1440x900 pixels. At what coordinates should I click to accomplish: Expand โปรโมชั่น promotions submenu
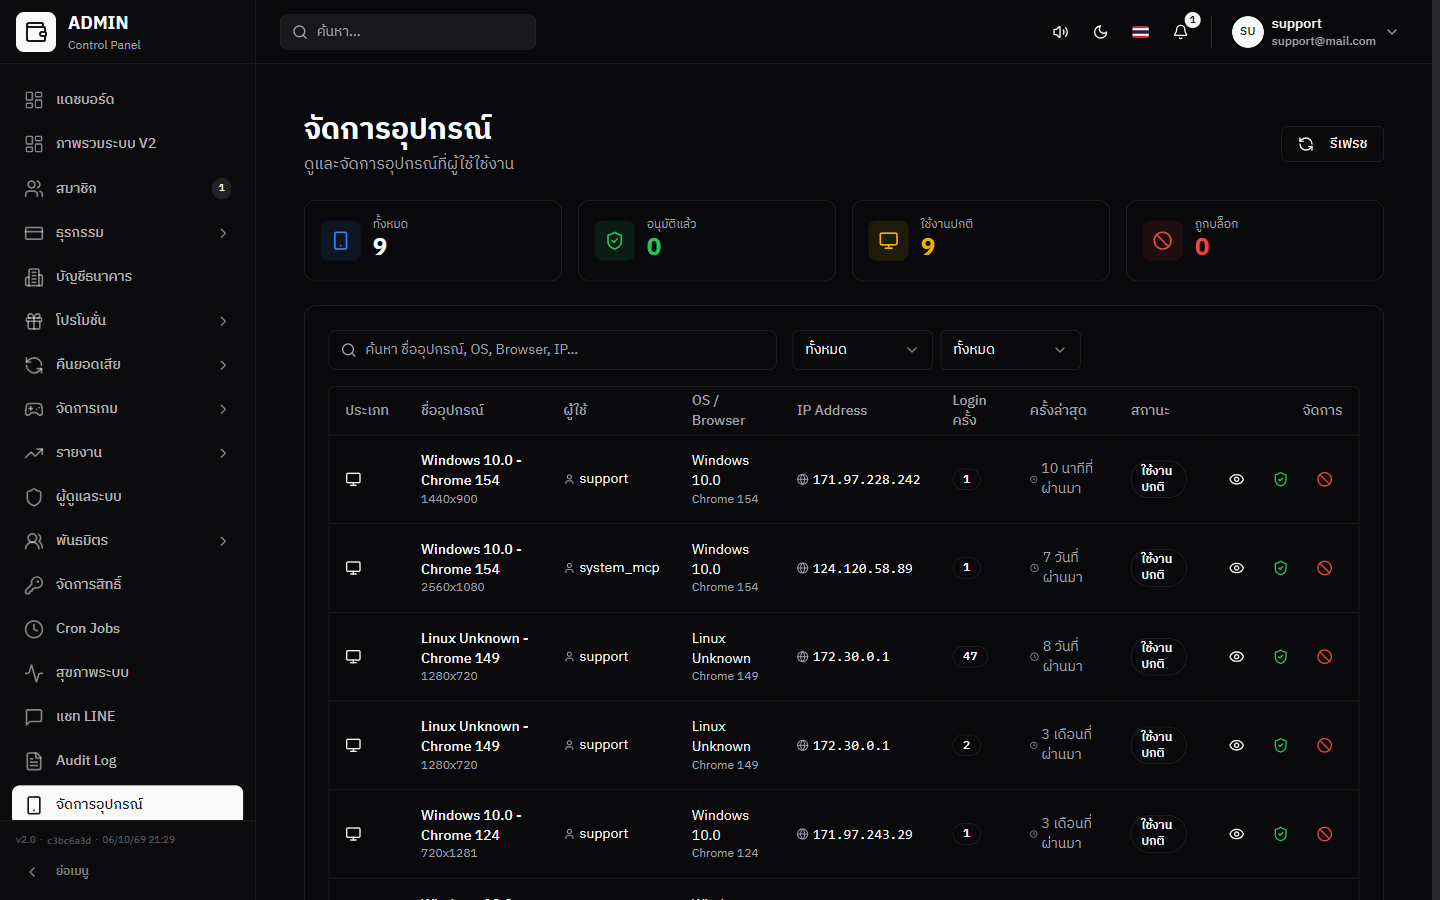pos(127,320)
